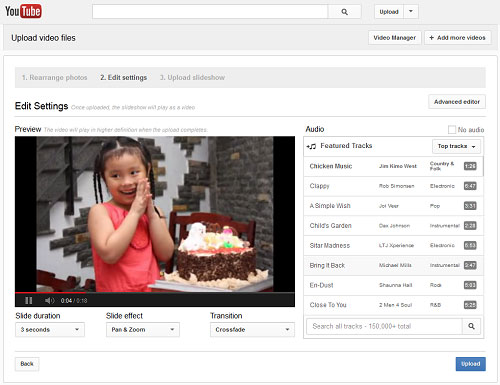Select the A Simple Wish track

[393, 206]
